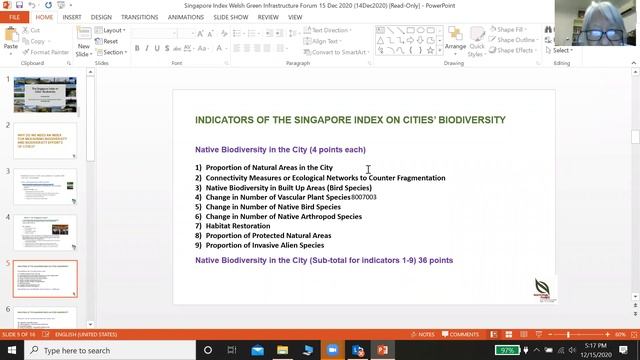Save the presentation from the quick access toolbar
640x360 pixels.
(19, 5)
